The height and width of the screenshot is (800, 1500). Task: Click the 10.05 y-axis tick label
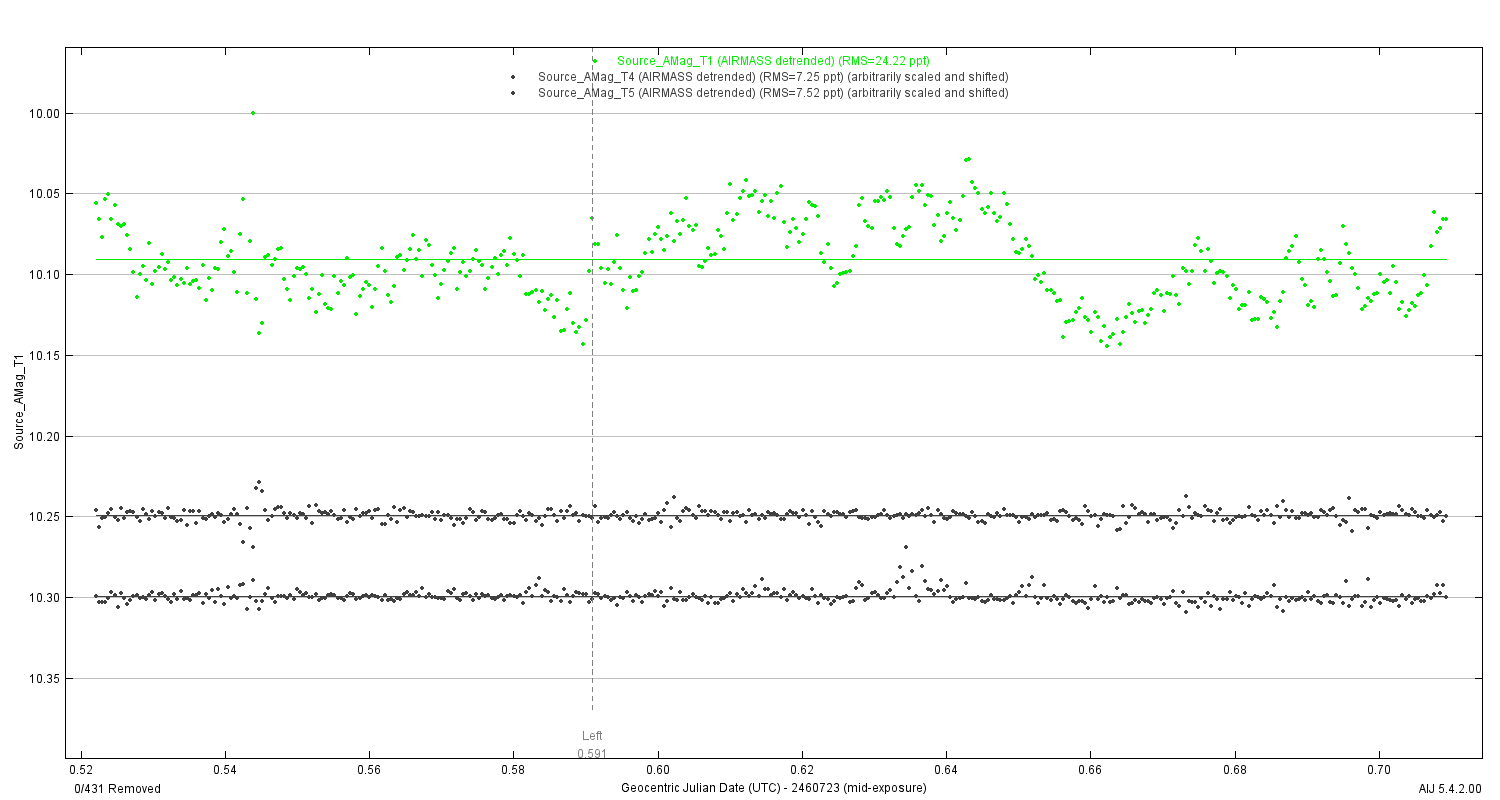click(47, 194)
